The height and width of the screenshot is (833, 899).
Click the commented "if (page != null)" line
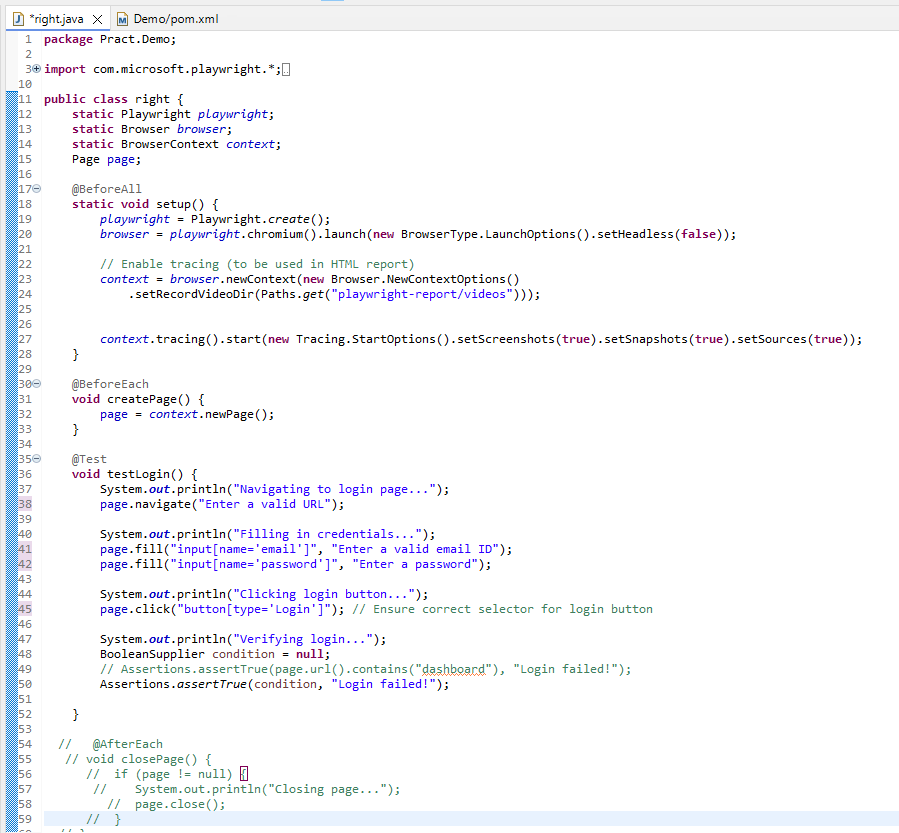click(x=167, y=774)
